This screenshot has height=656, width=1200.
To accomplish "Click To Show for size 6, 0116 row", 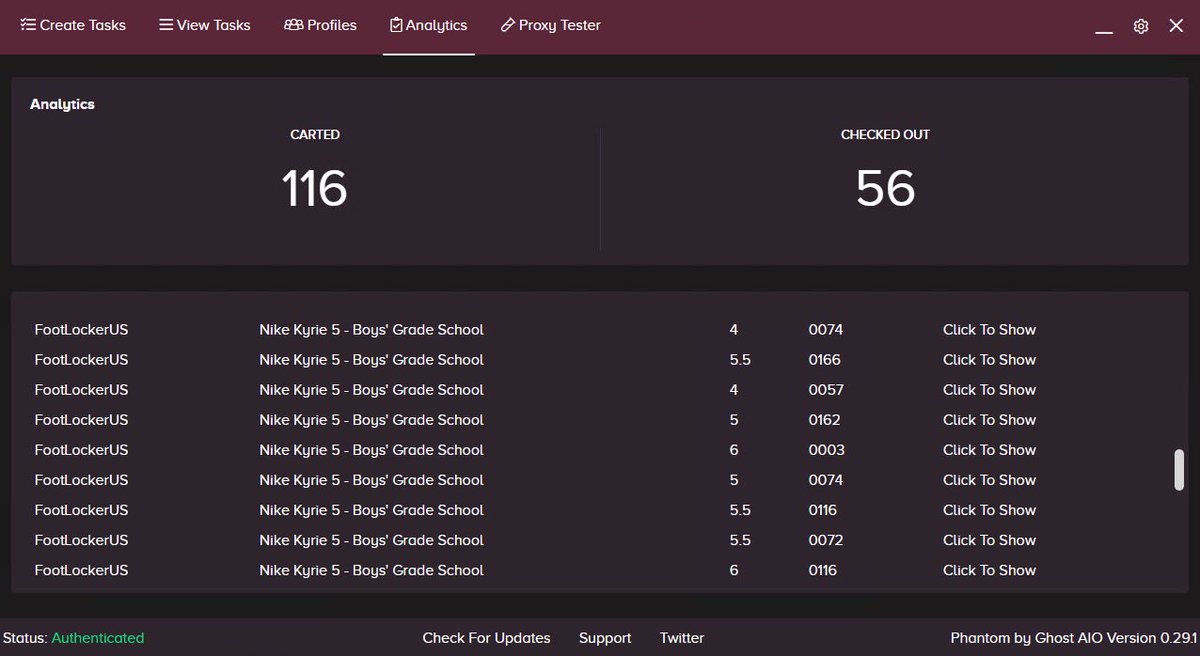I will point(989,570).
